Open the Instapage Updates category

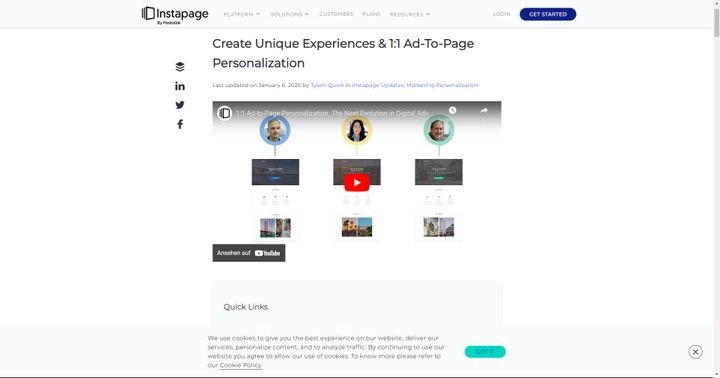(377, 85)
